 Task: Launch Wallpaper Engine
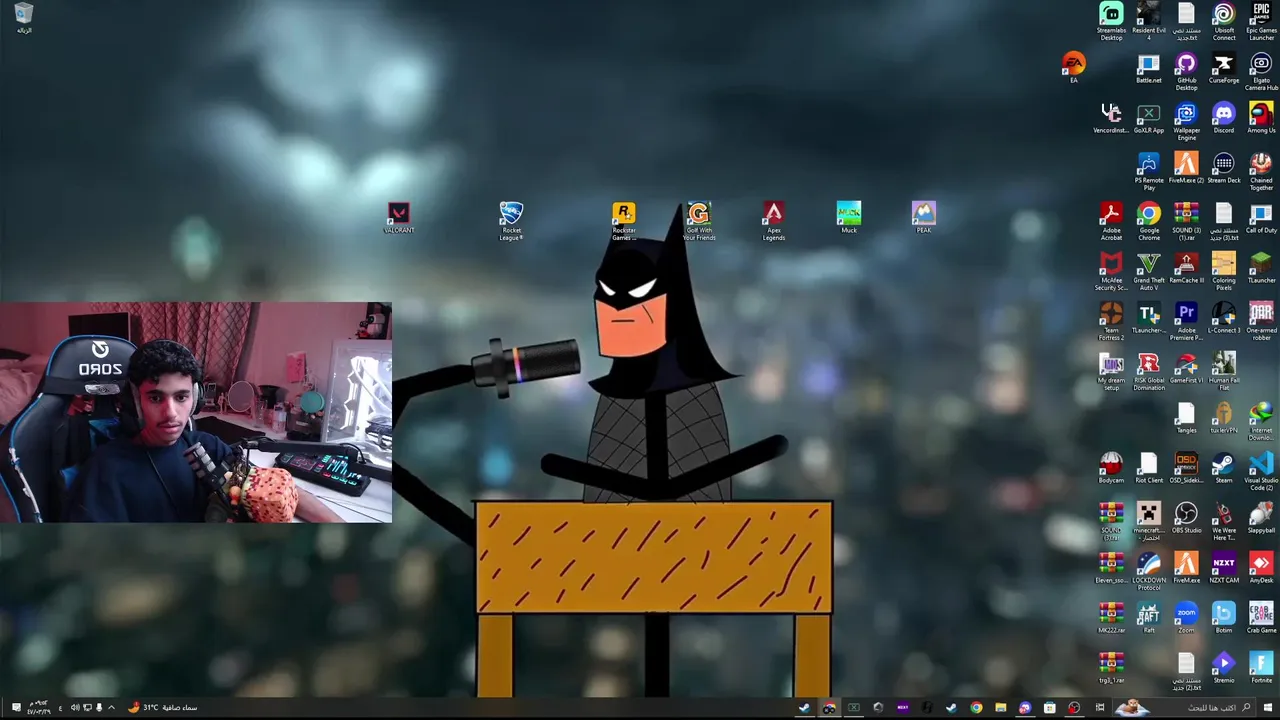coord(1186,121)
